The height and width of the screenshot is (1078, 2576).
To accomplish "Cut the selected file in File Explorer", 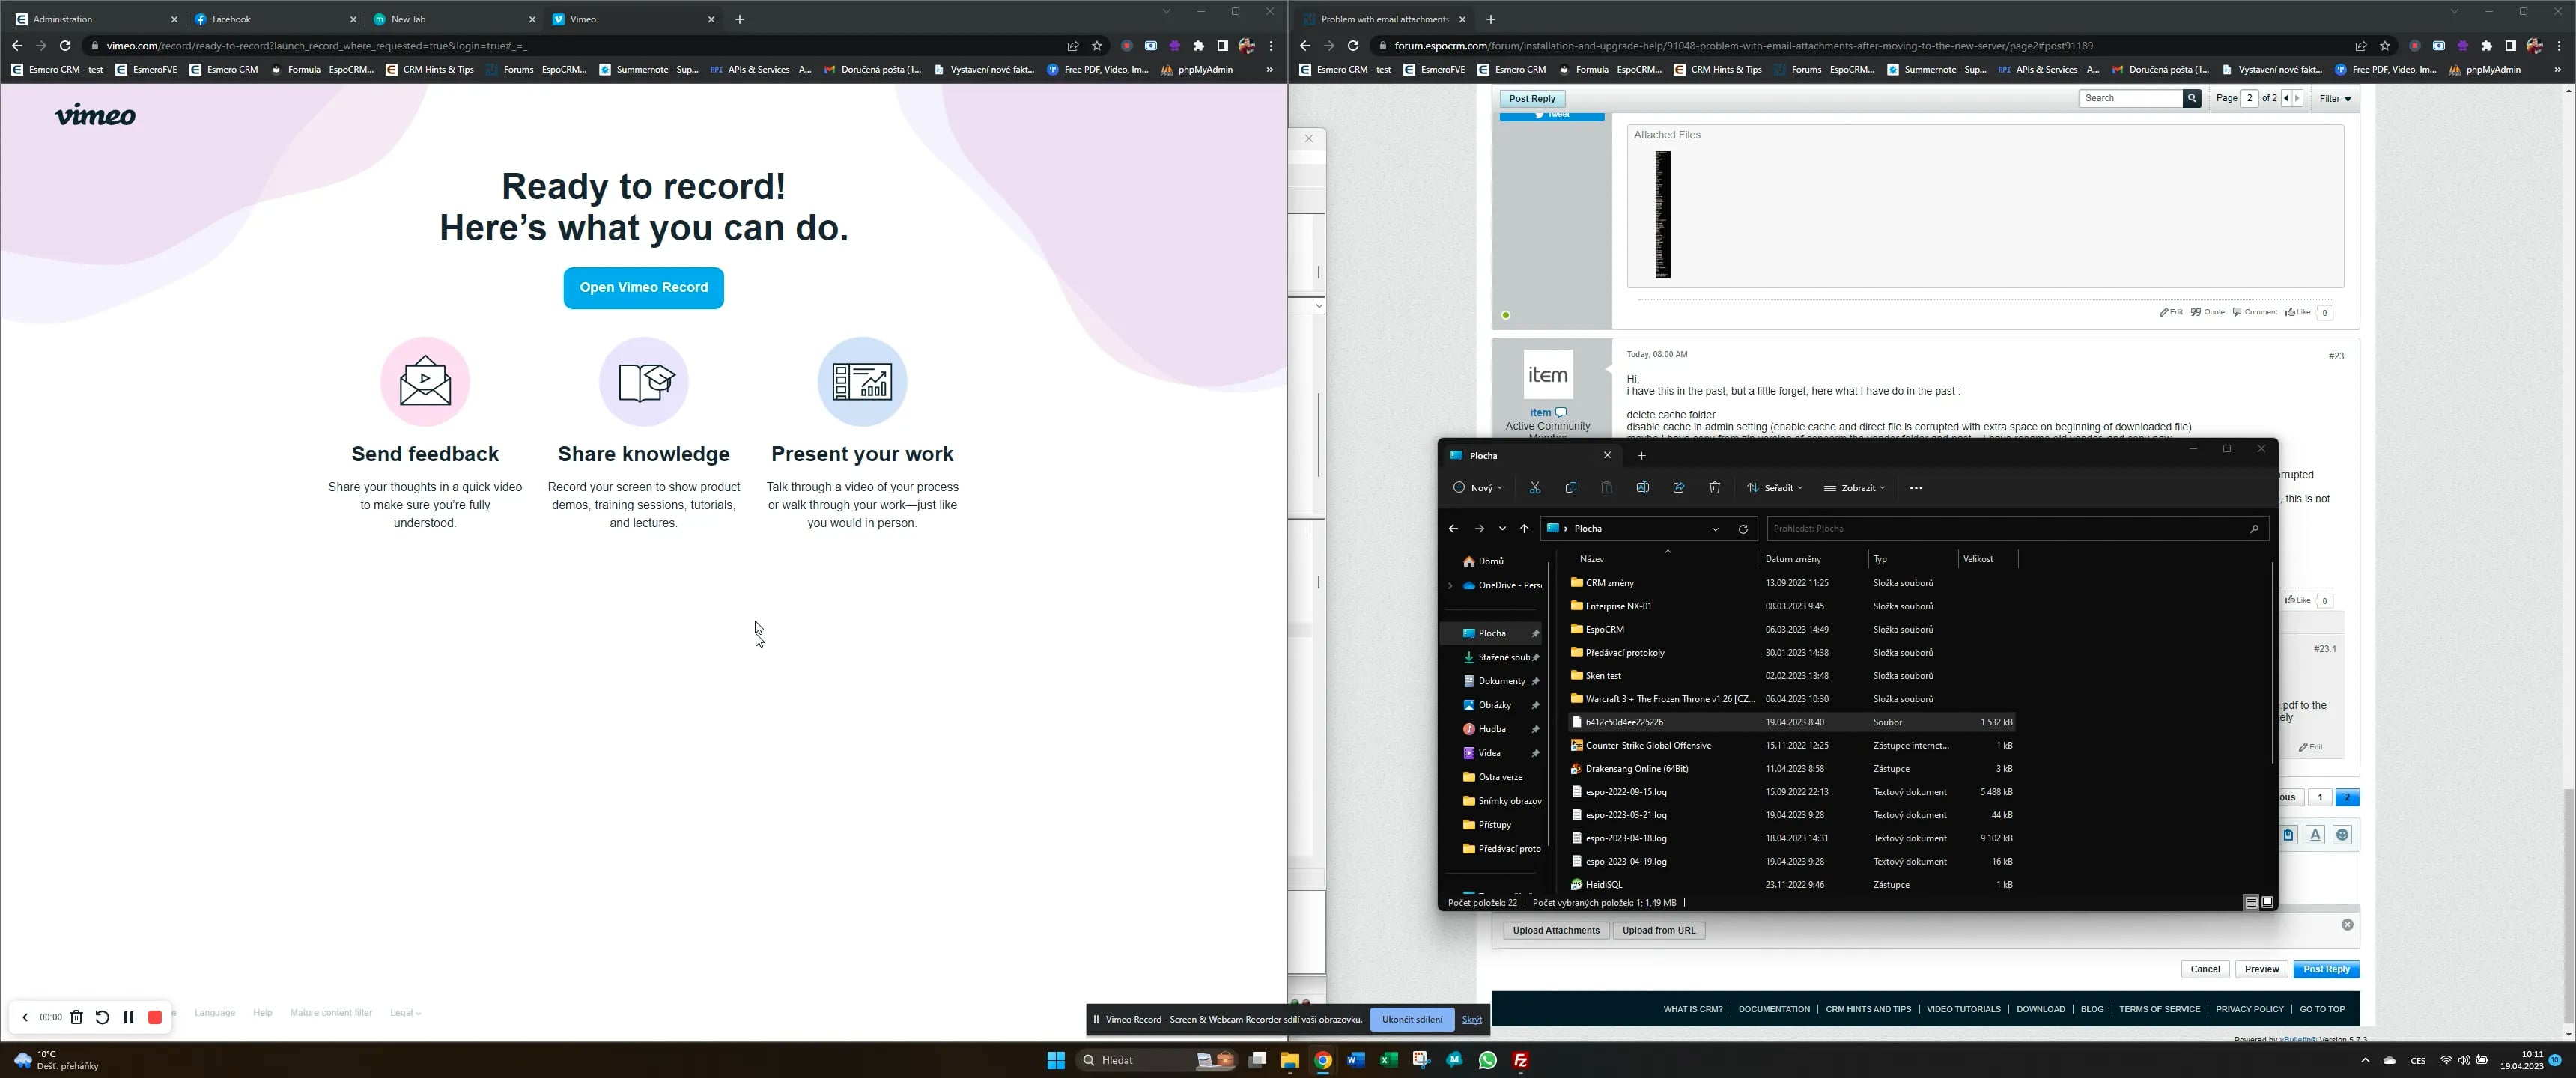I will pos(1534,488).
